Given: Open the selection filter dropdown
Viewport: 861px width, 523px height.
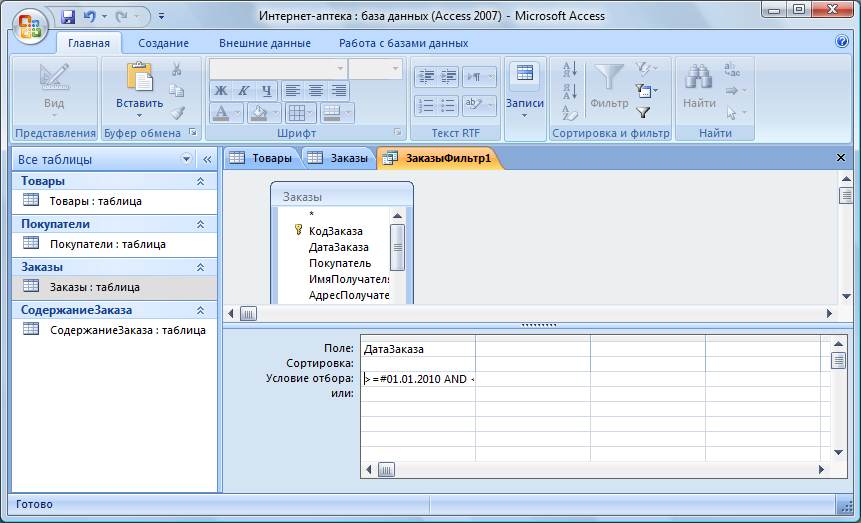Looking at the screenshot, I should click(646, 69).
